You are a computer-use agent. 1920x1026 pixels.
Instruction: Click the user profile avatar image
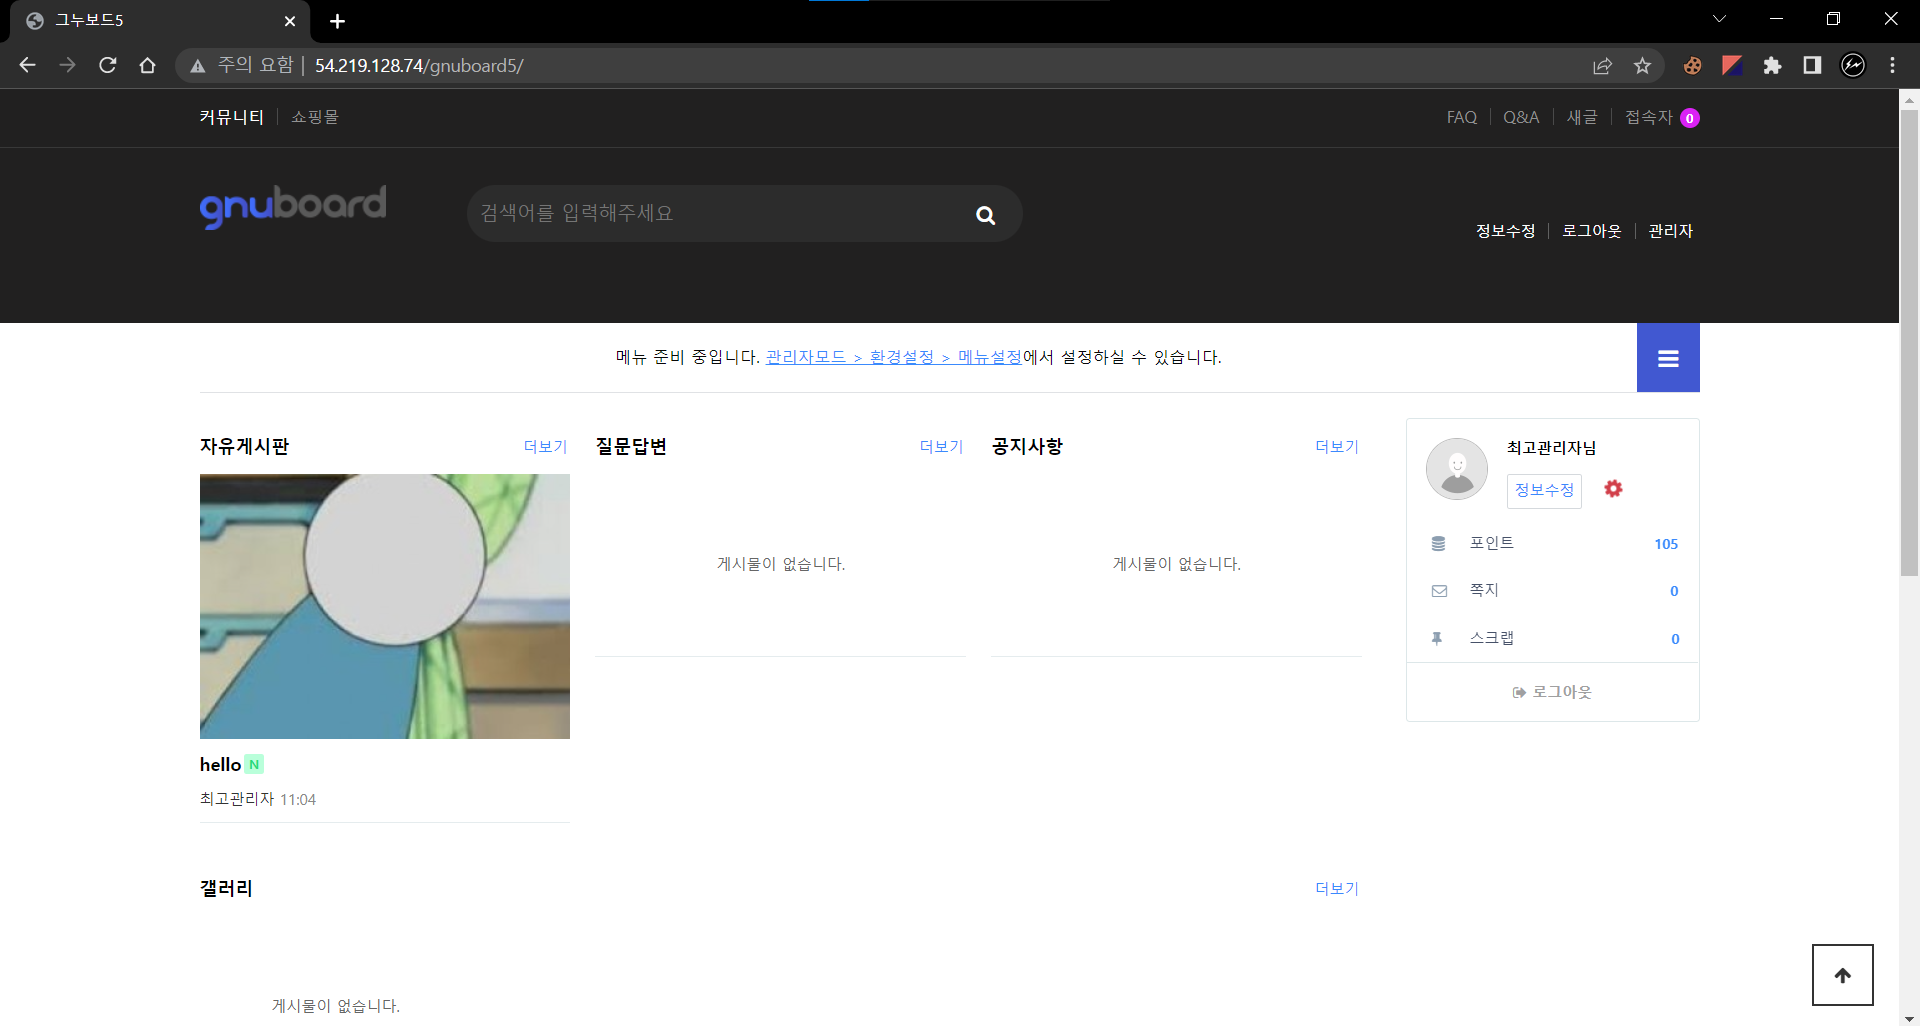coord(1457,469)
